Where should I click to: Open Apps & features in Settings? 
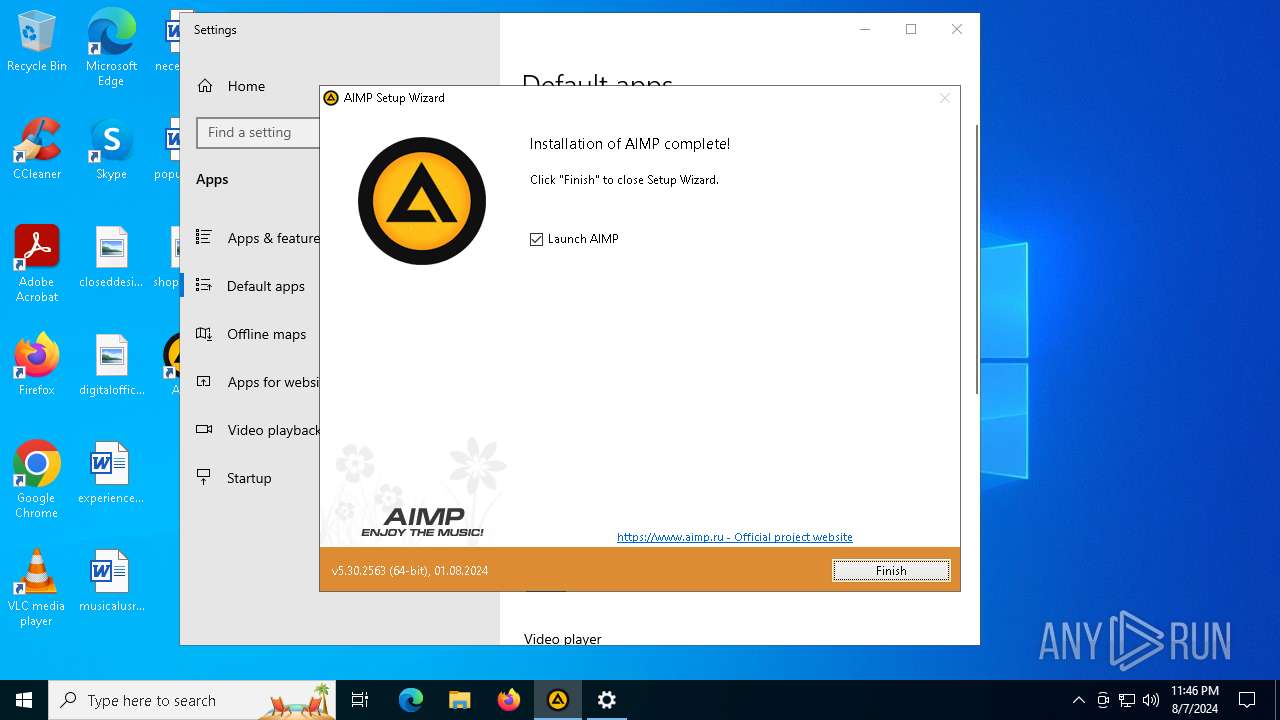coord(258,238)
